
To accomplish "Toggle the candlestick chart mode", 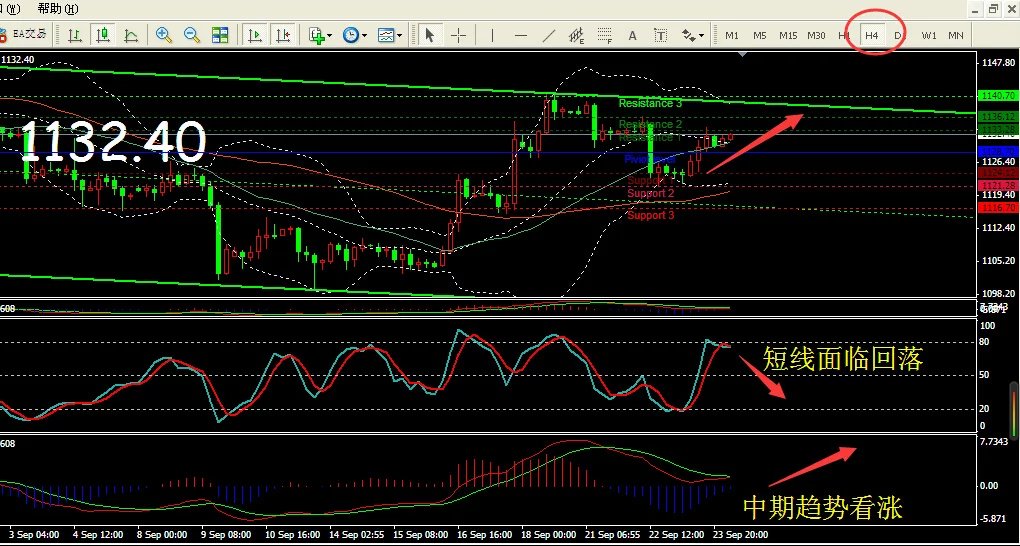I will pos(102,35).
